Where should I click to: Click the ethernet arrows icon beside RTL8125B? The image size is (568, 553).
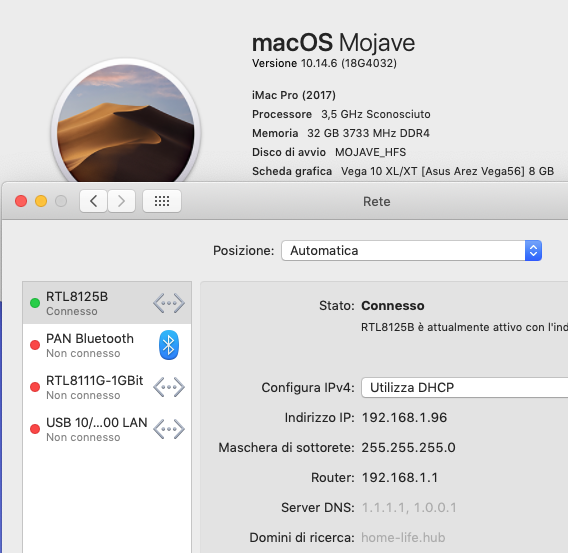click(x=169, y=303)
